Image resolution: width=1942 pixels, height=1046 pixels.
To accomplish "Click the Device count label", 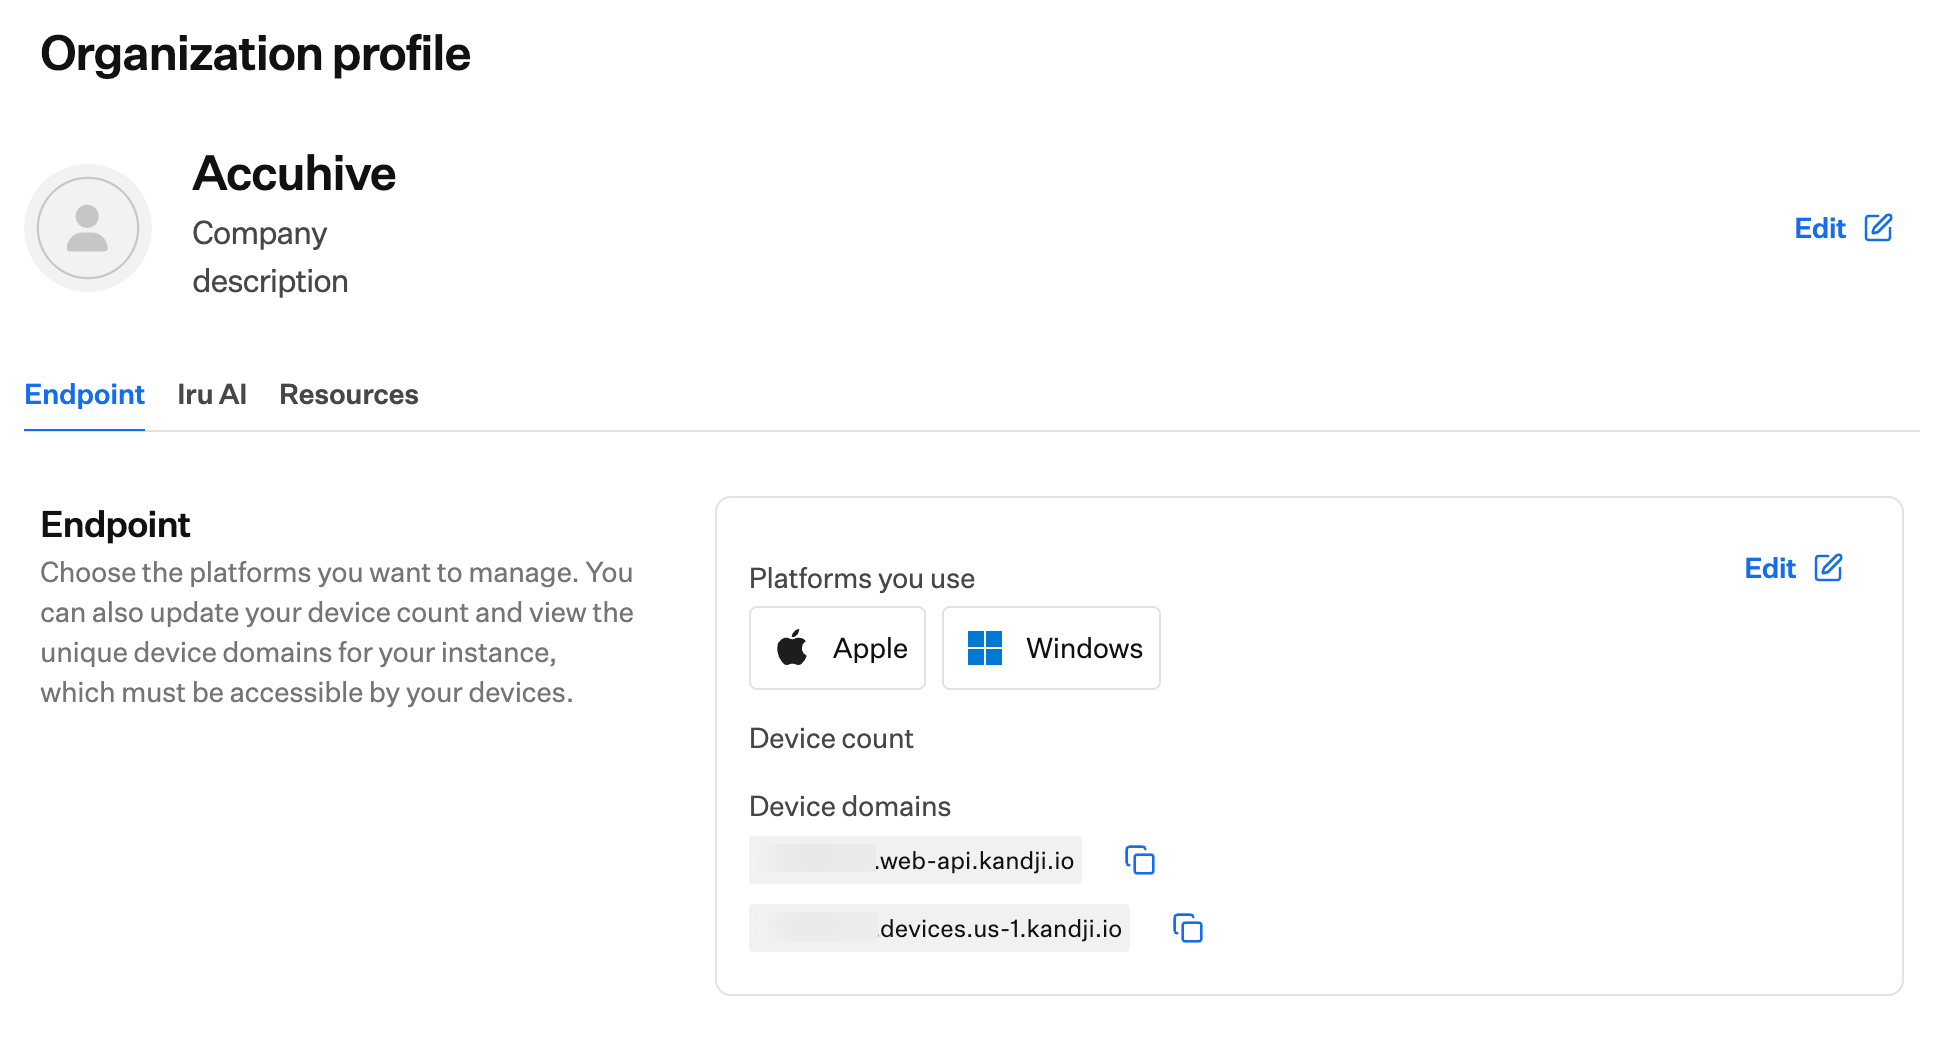I will click(x=831, y=738).
